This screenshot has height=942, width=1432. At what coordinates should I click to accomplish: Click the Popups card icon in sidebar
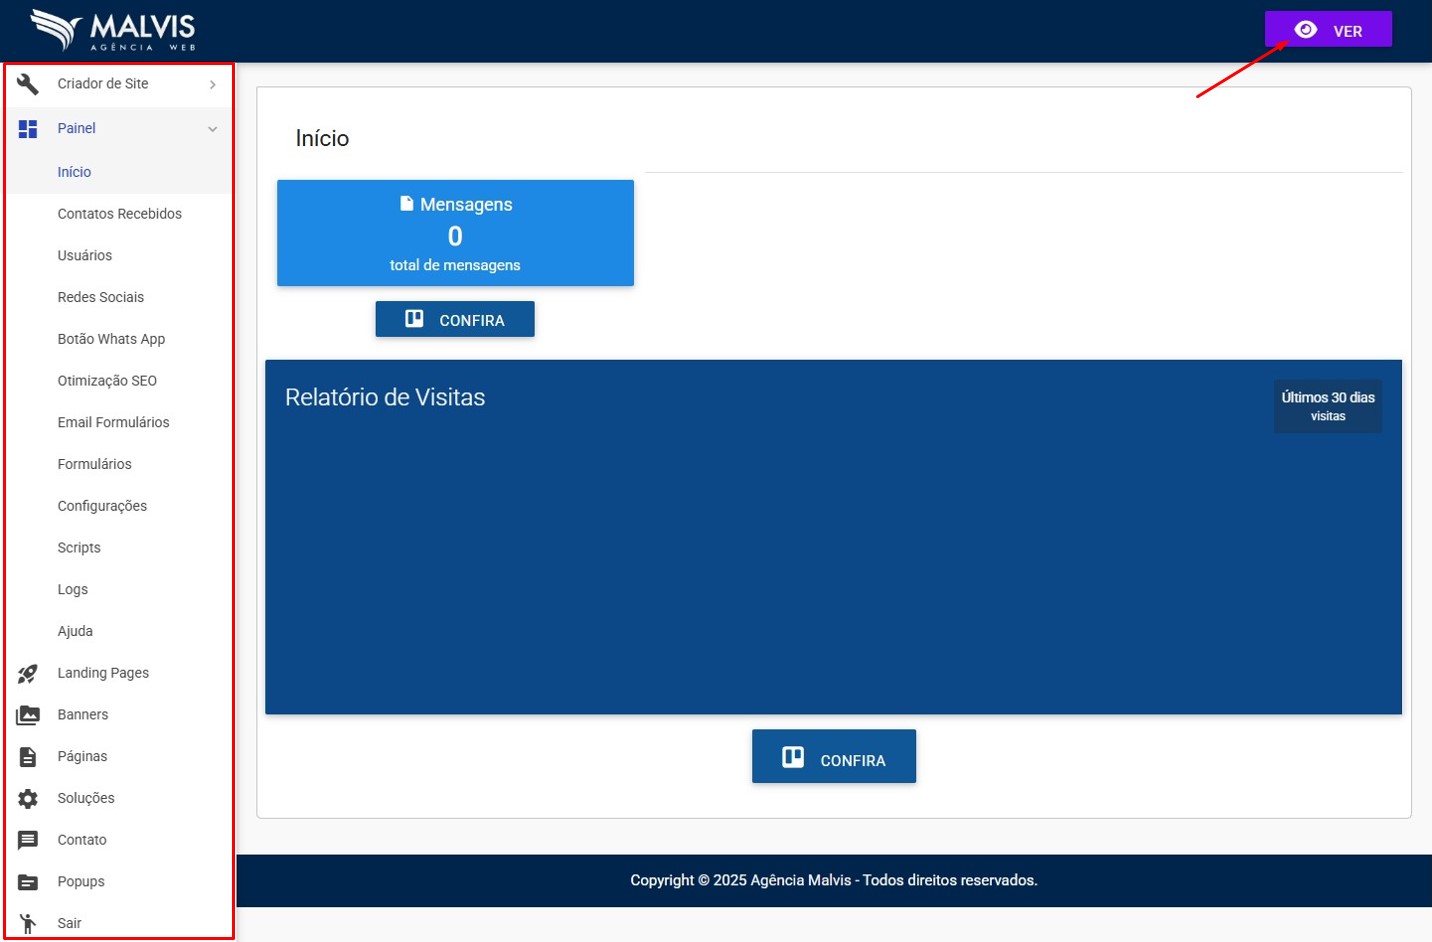28,882
